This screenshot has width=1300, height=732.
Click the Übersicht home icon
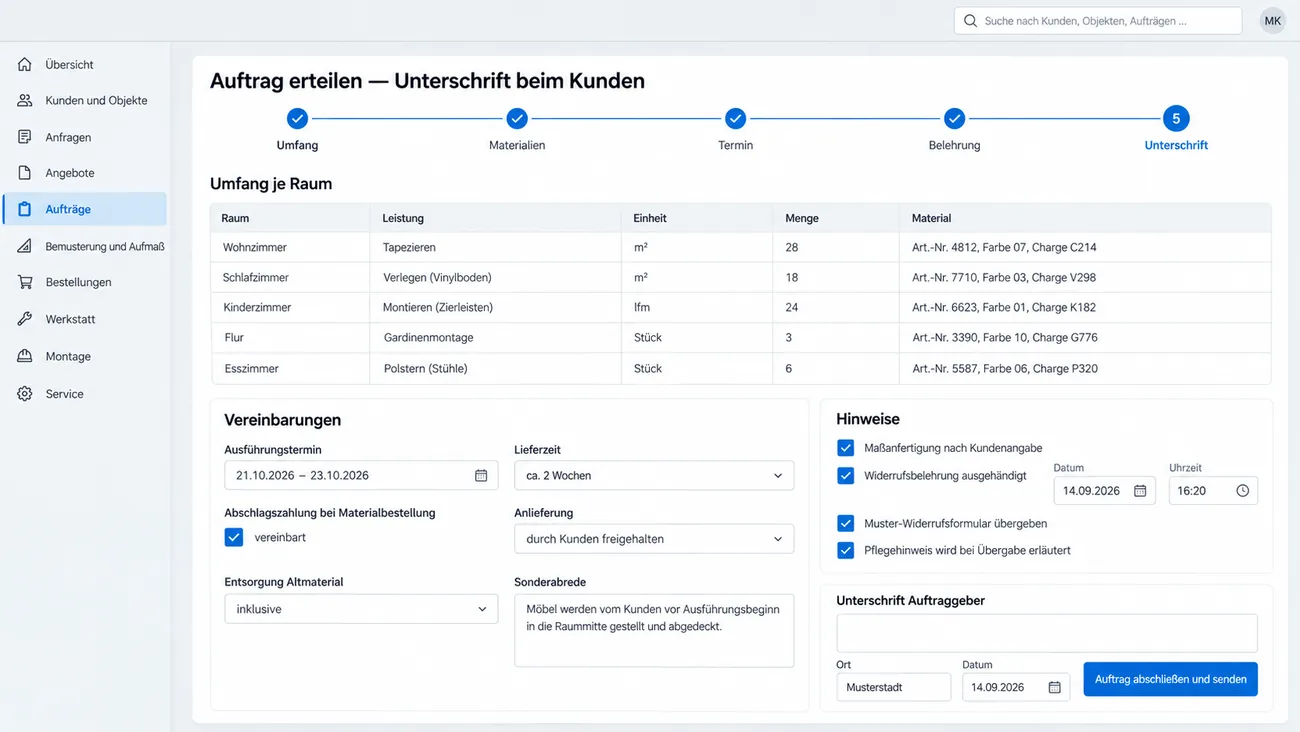(x=25, y=64)
